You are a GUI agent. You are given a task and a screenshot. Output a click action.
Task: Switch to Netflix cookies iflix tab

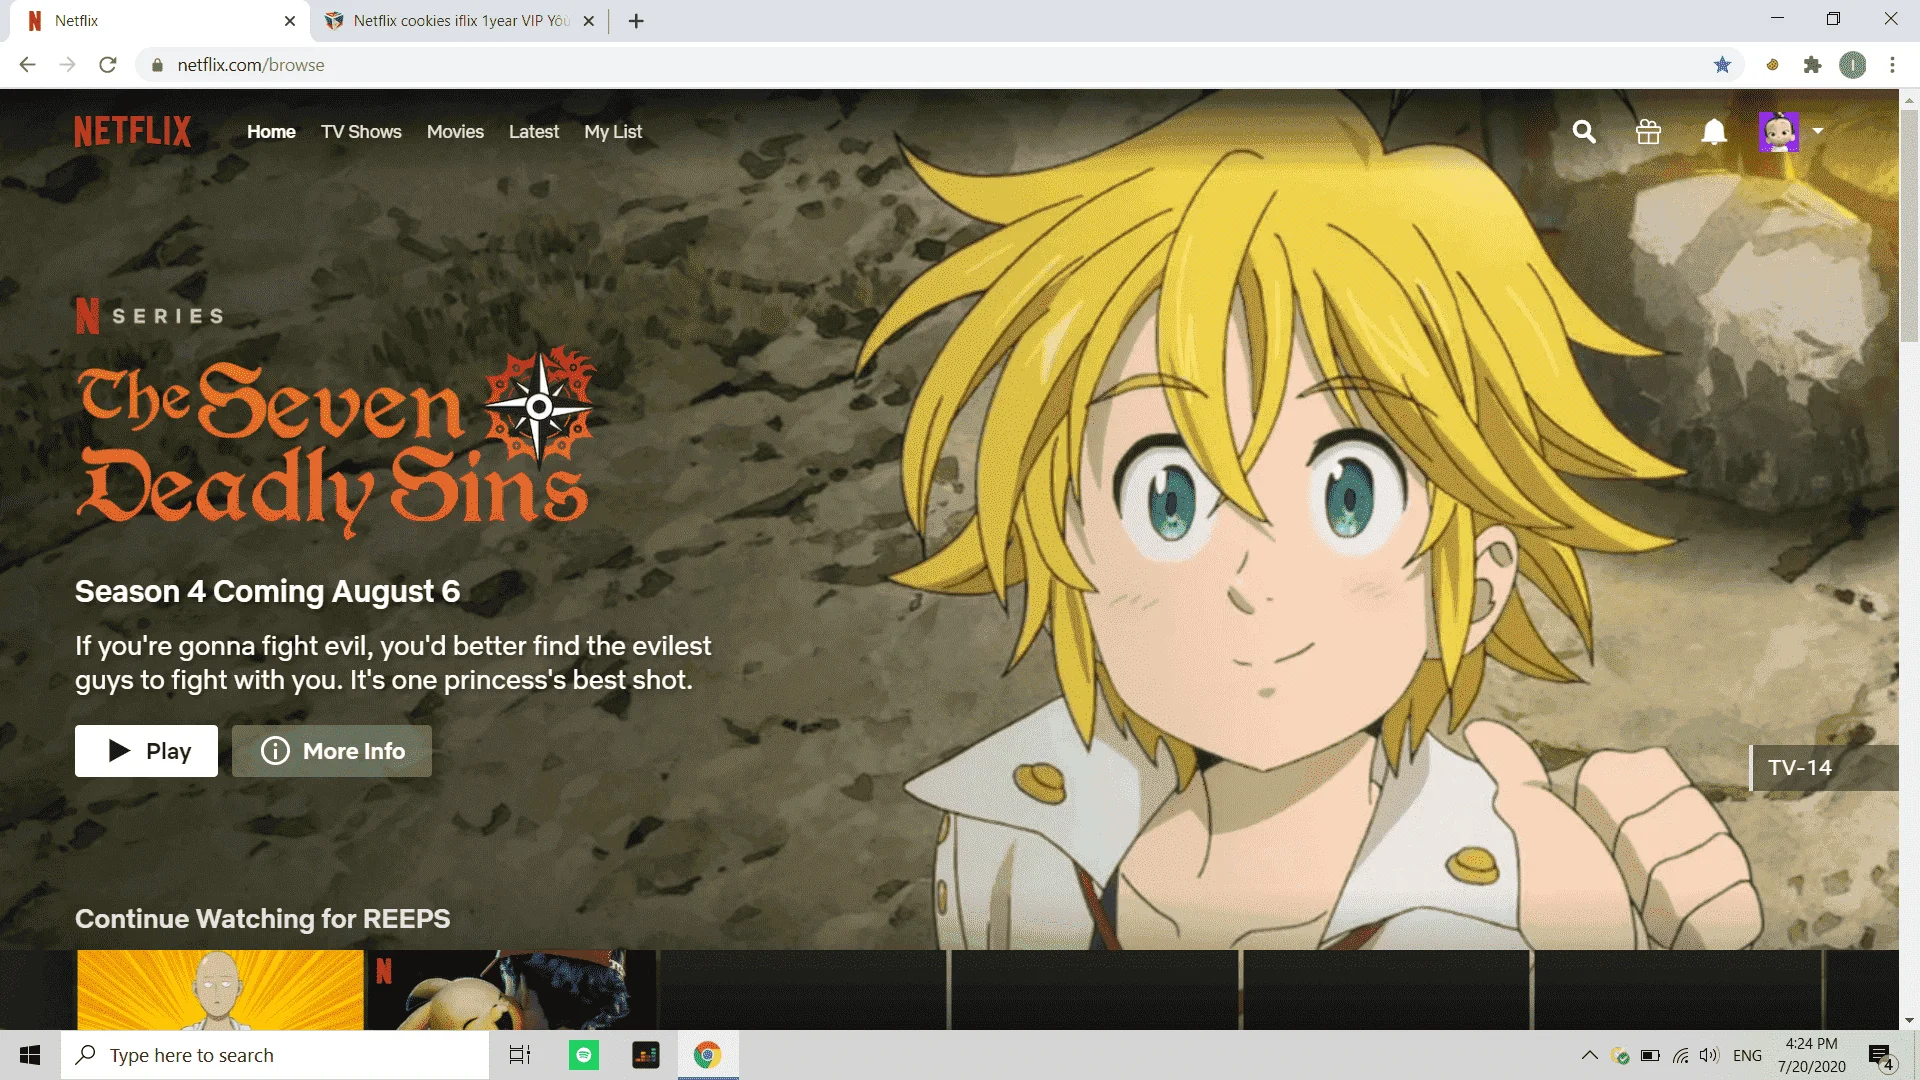460,21
